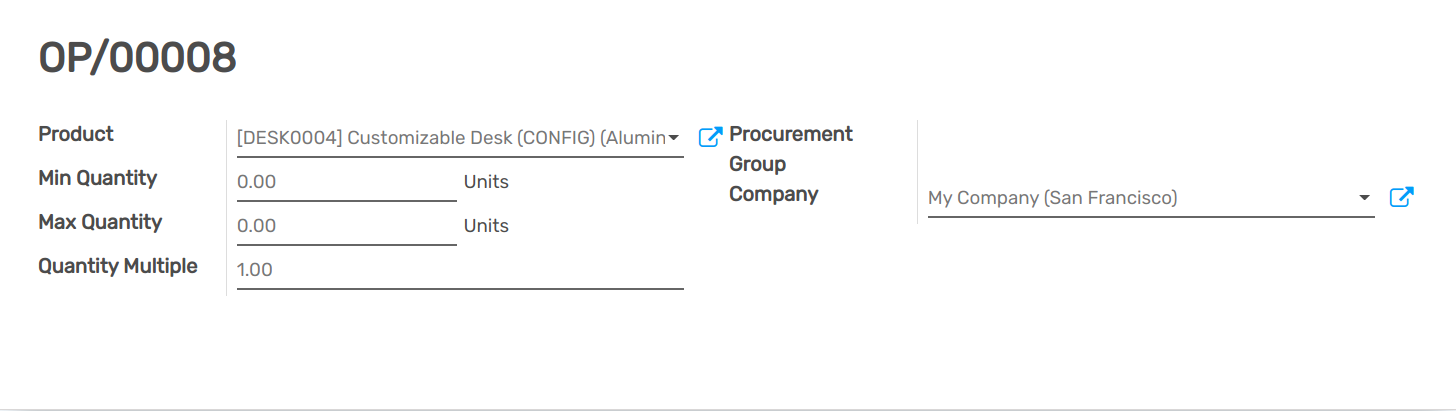Open the Product external link icon

tap(710, 137)
